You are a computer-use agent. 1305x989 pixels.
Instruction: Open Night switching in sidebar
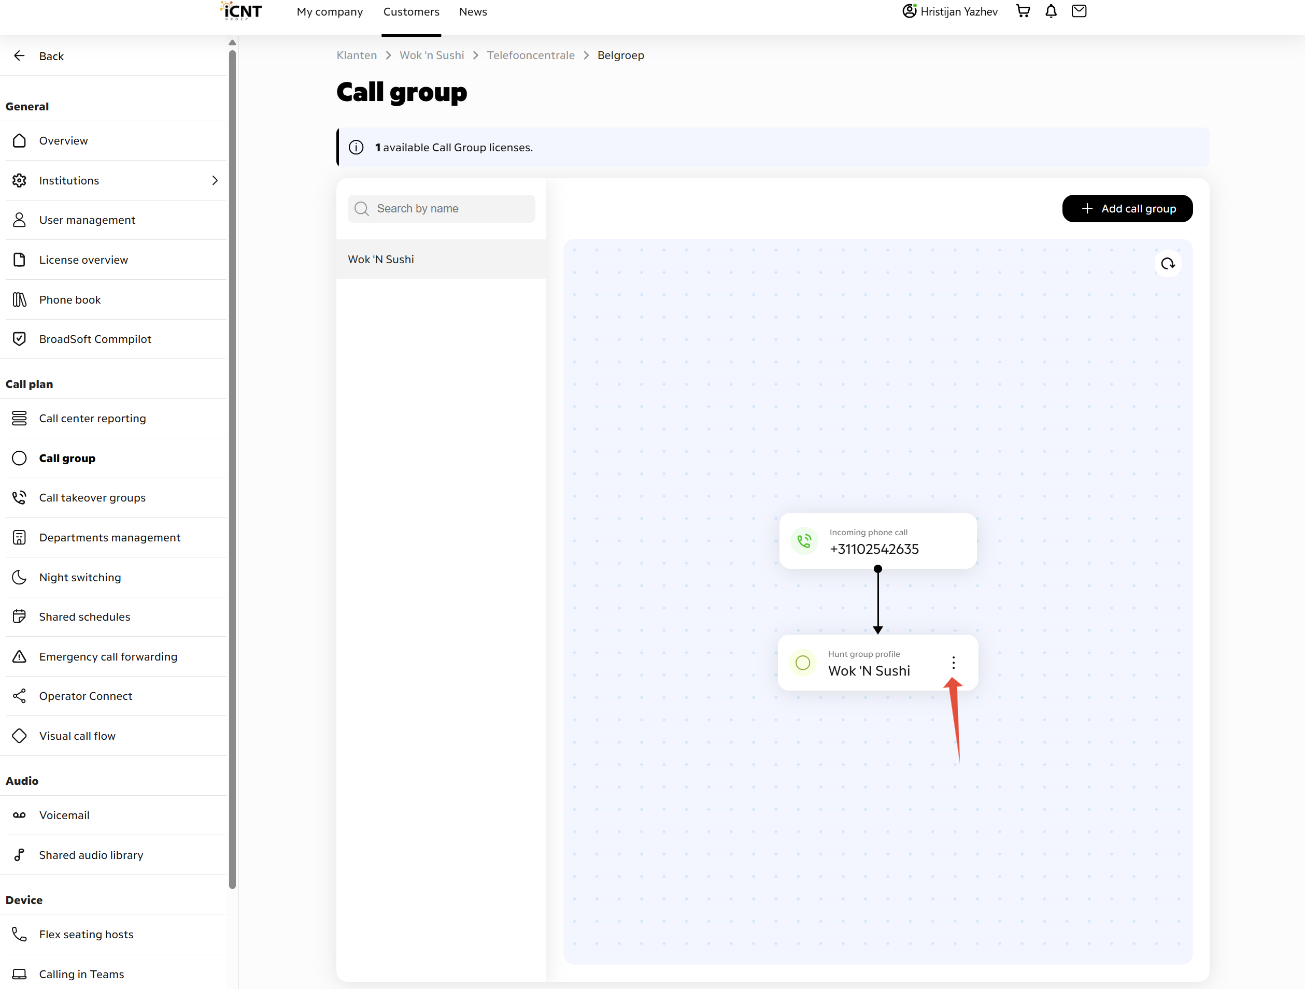pos(116,578)
